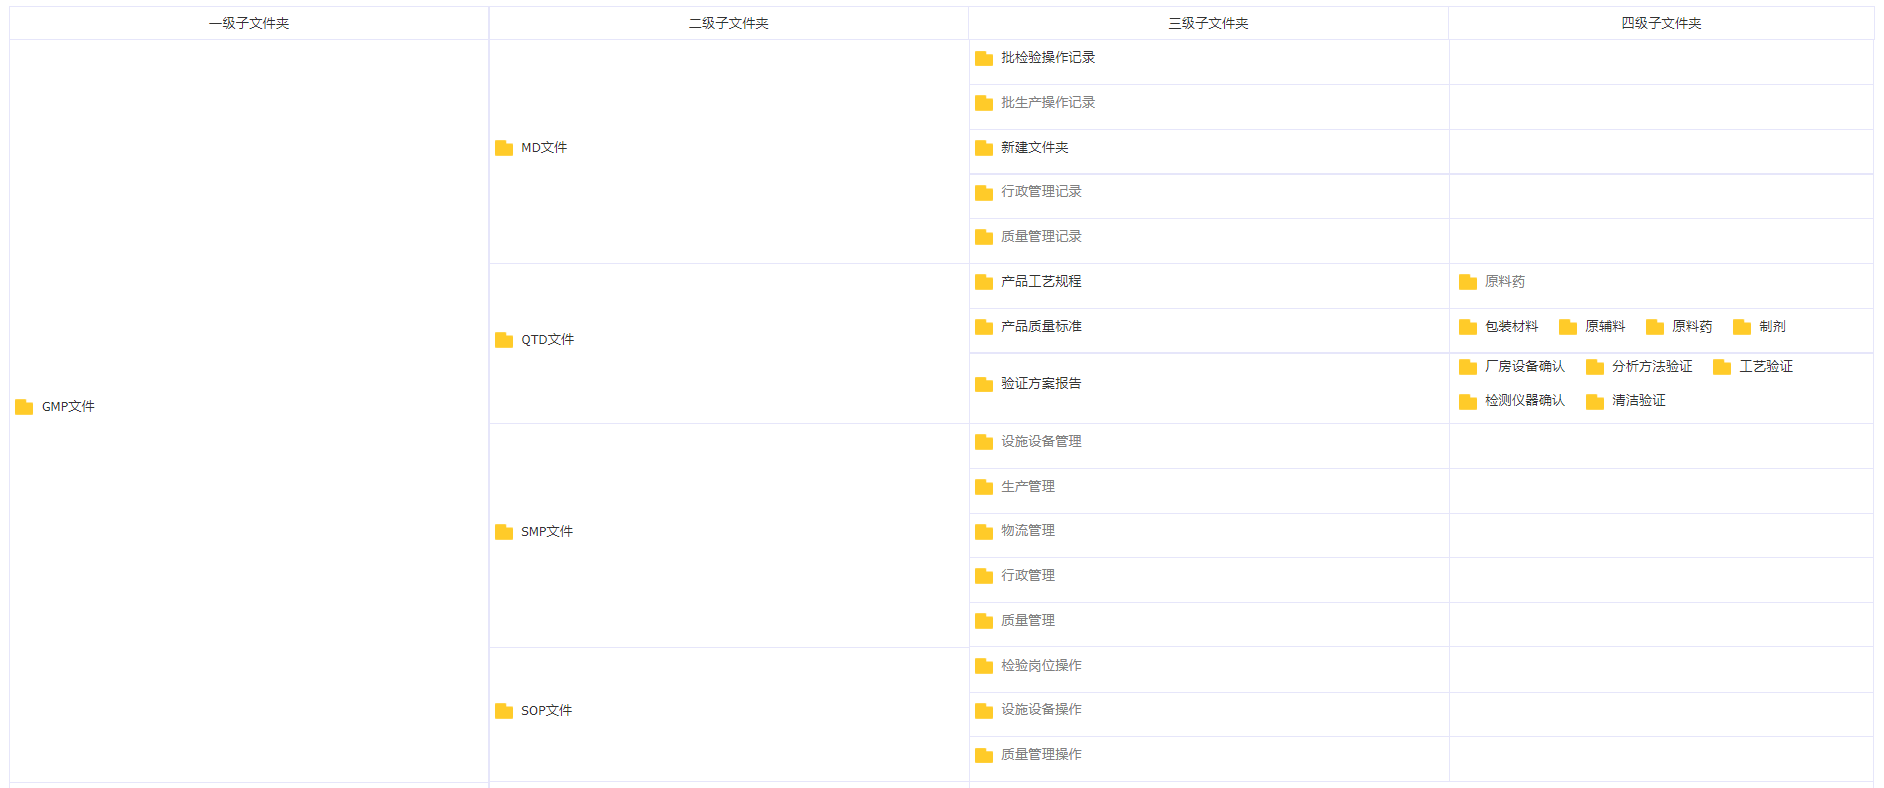Image resolution: width=1884 pixels, height=788 pixels.
Task: Open 原料药 in the 产品工艺规程 row
Action: click(1505, 281)
